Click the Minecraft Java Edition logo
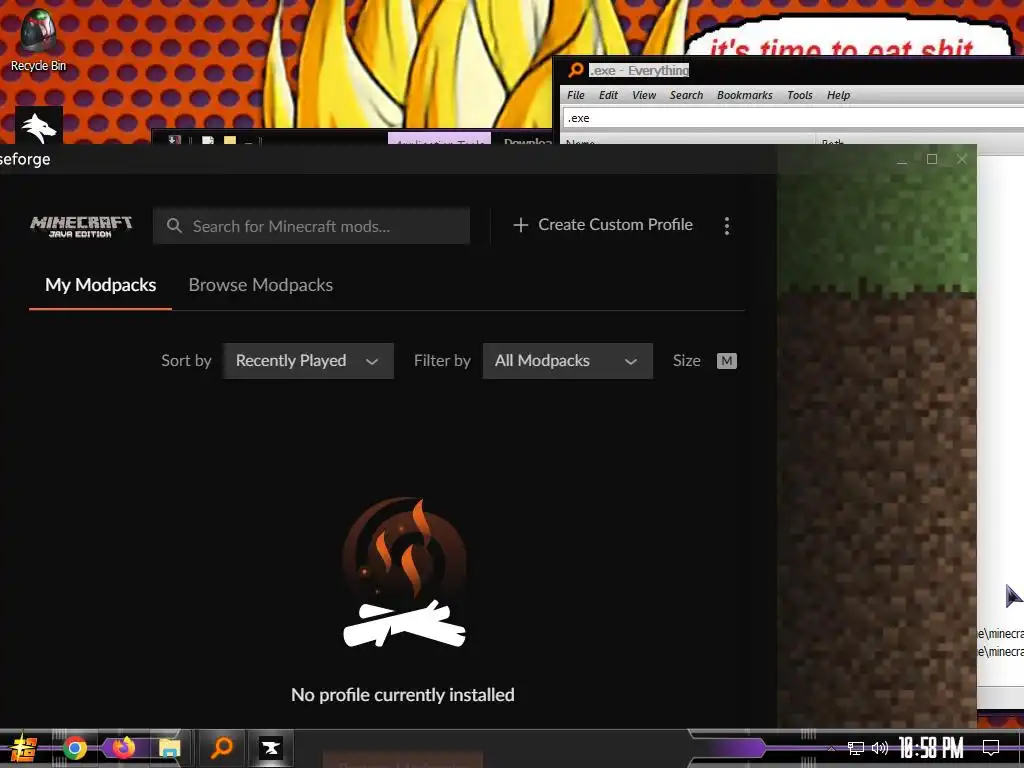Image resolution: width=1024 pixels, height=768 pixels. point(81,226)
